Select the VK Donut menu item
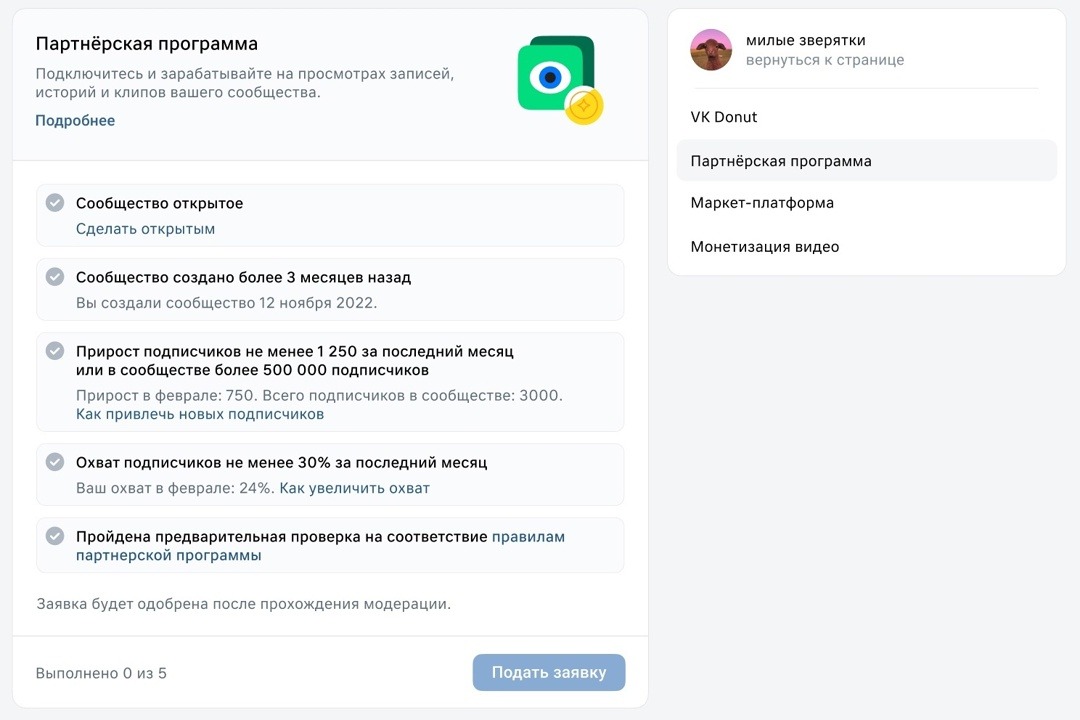Image resolution: width=1080 pixels, height=720 pixels. (x=726, y=117)
